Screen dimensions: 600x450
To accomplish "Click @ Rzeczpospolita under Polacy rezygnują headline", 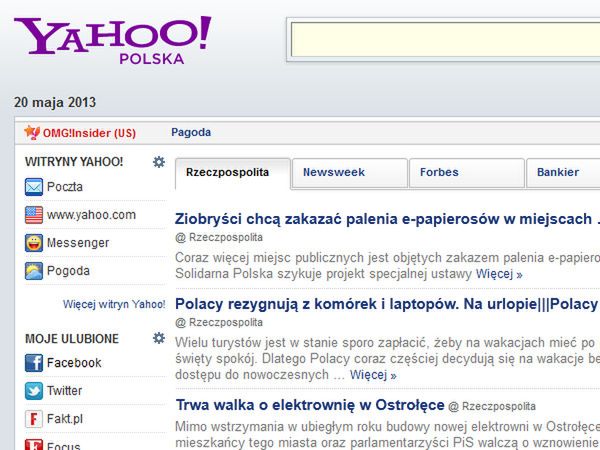I will click(219, 323).
